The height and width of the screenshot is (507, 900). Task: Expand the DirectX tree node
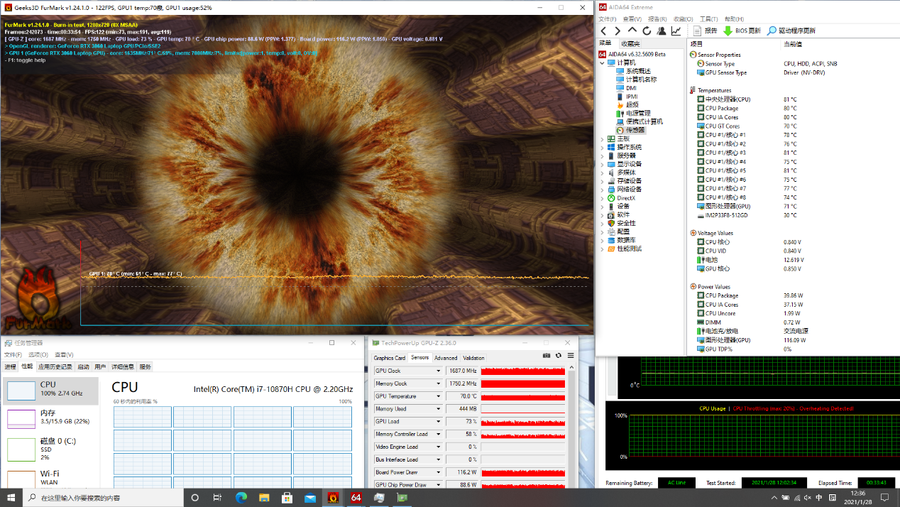[602, 198]
